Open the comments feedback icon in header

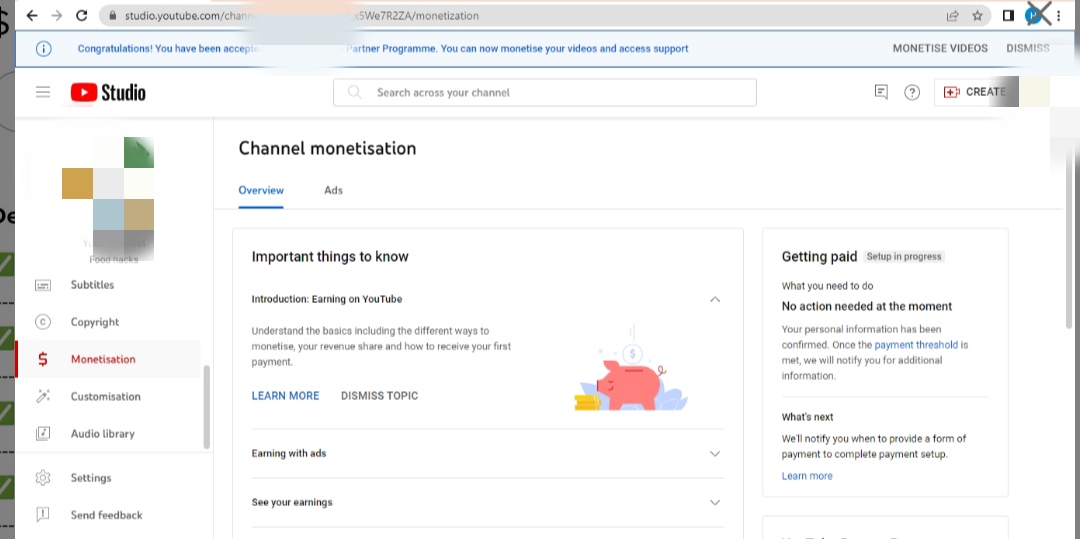pyautogui.click(x=881, y=92)
